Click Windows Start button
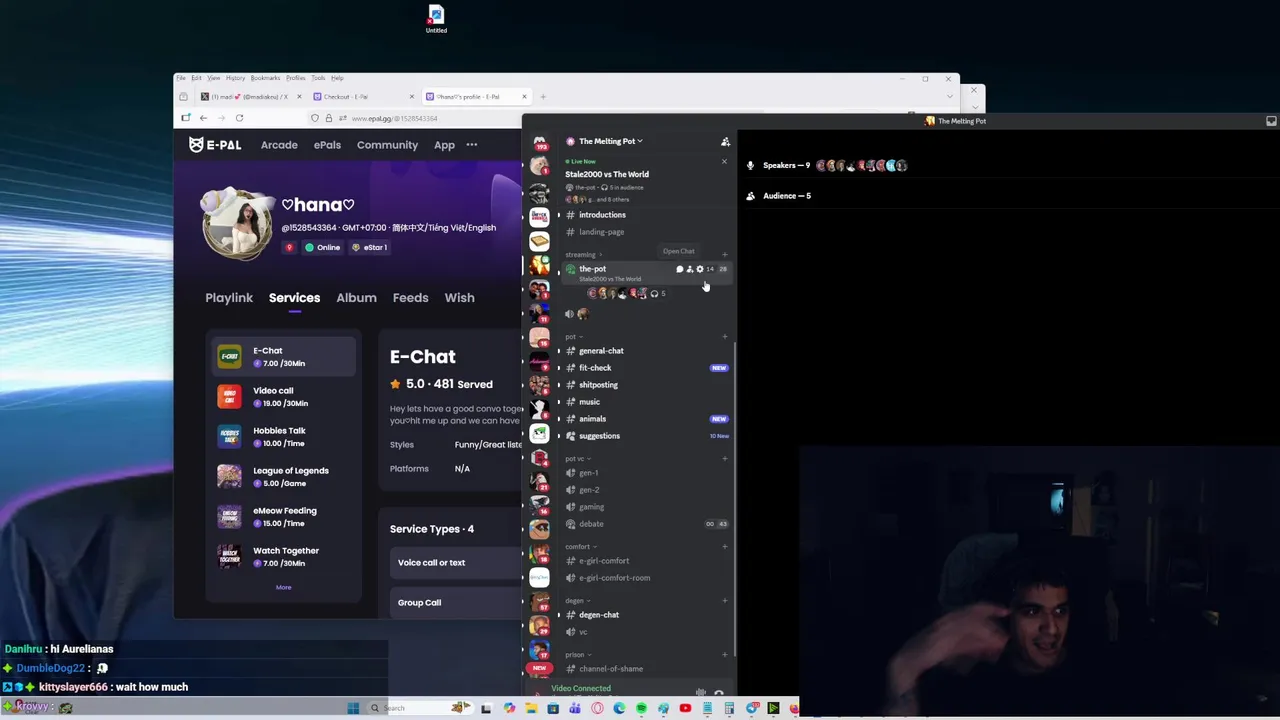1280x720 pixels. [x=353, y=708]
